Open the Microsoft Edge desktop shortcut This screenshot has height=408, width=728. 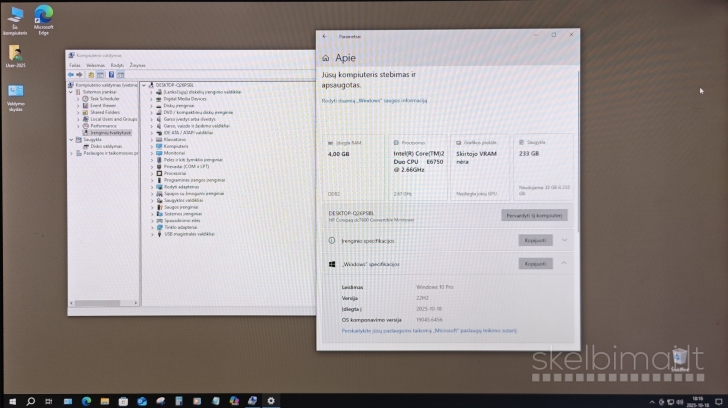coord(43,16)
